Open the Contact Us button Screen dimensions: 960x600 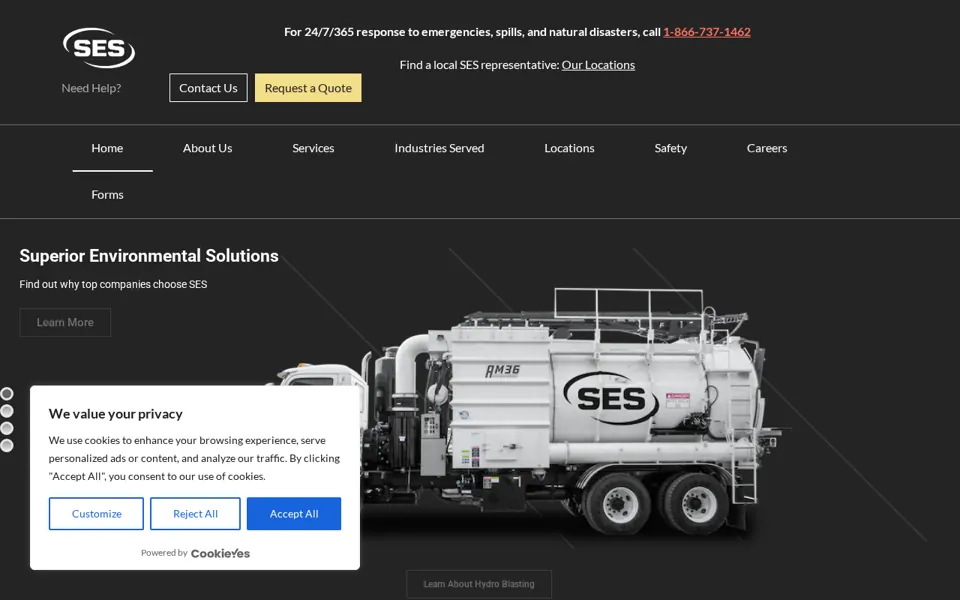[x=208, y=88]
